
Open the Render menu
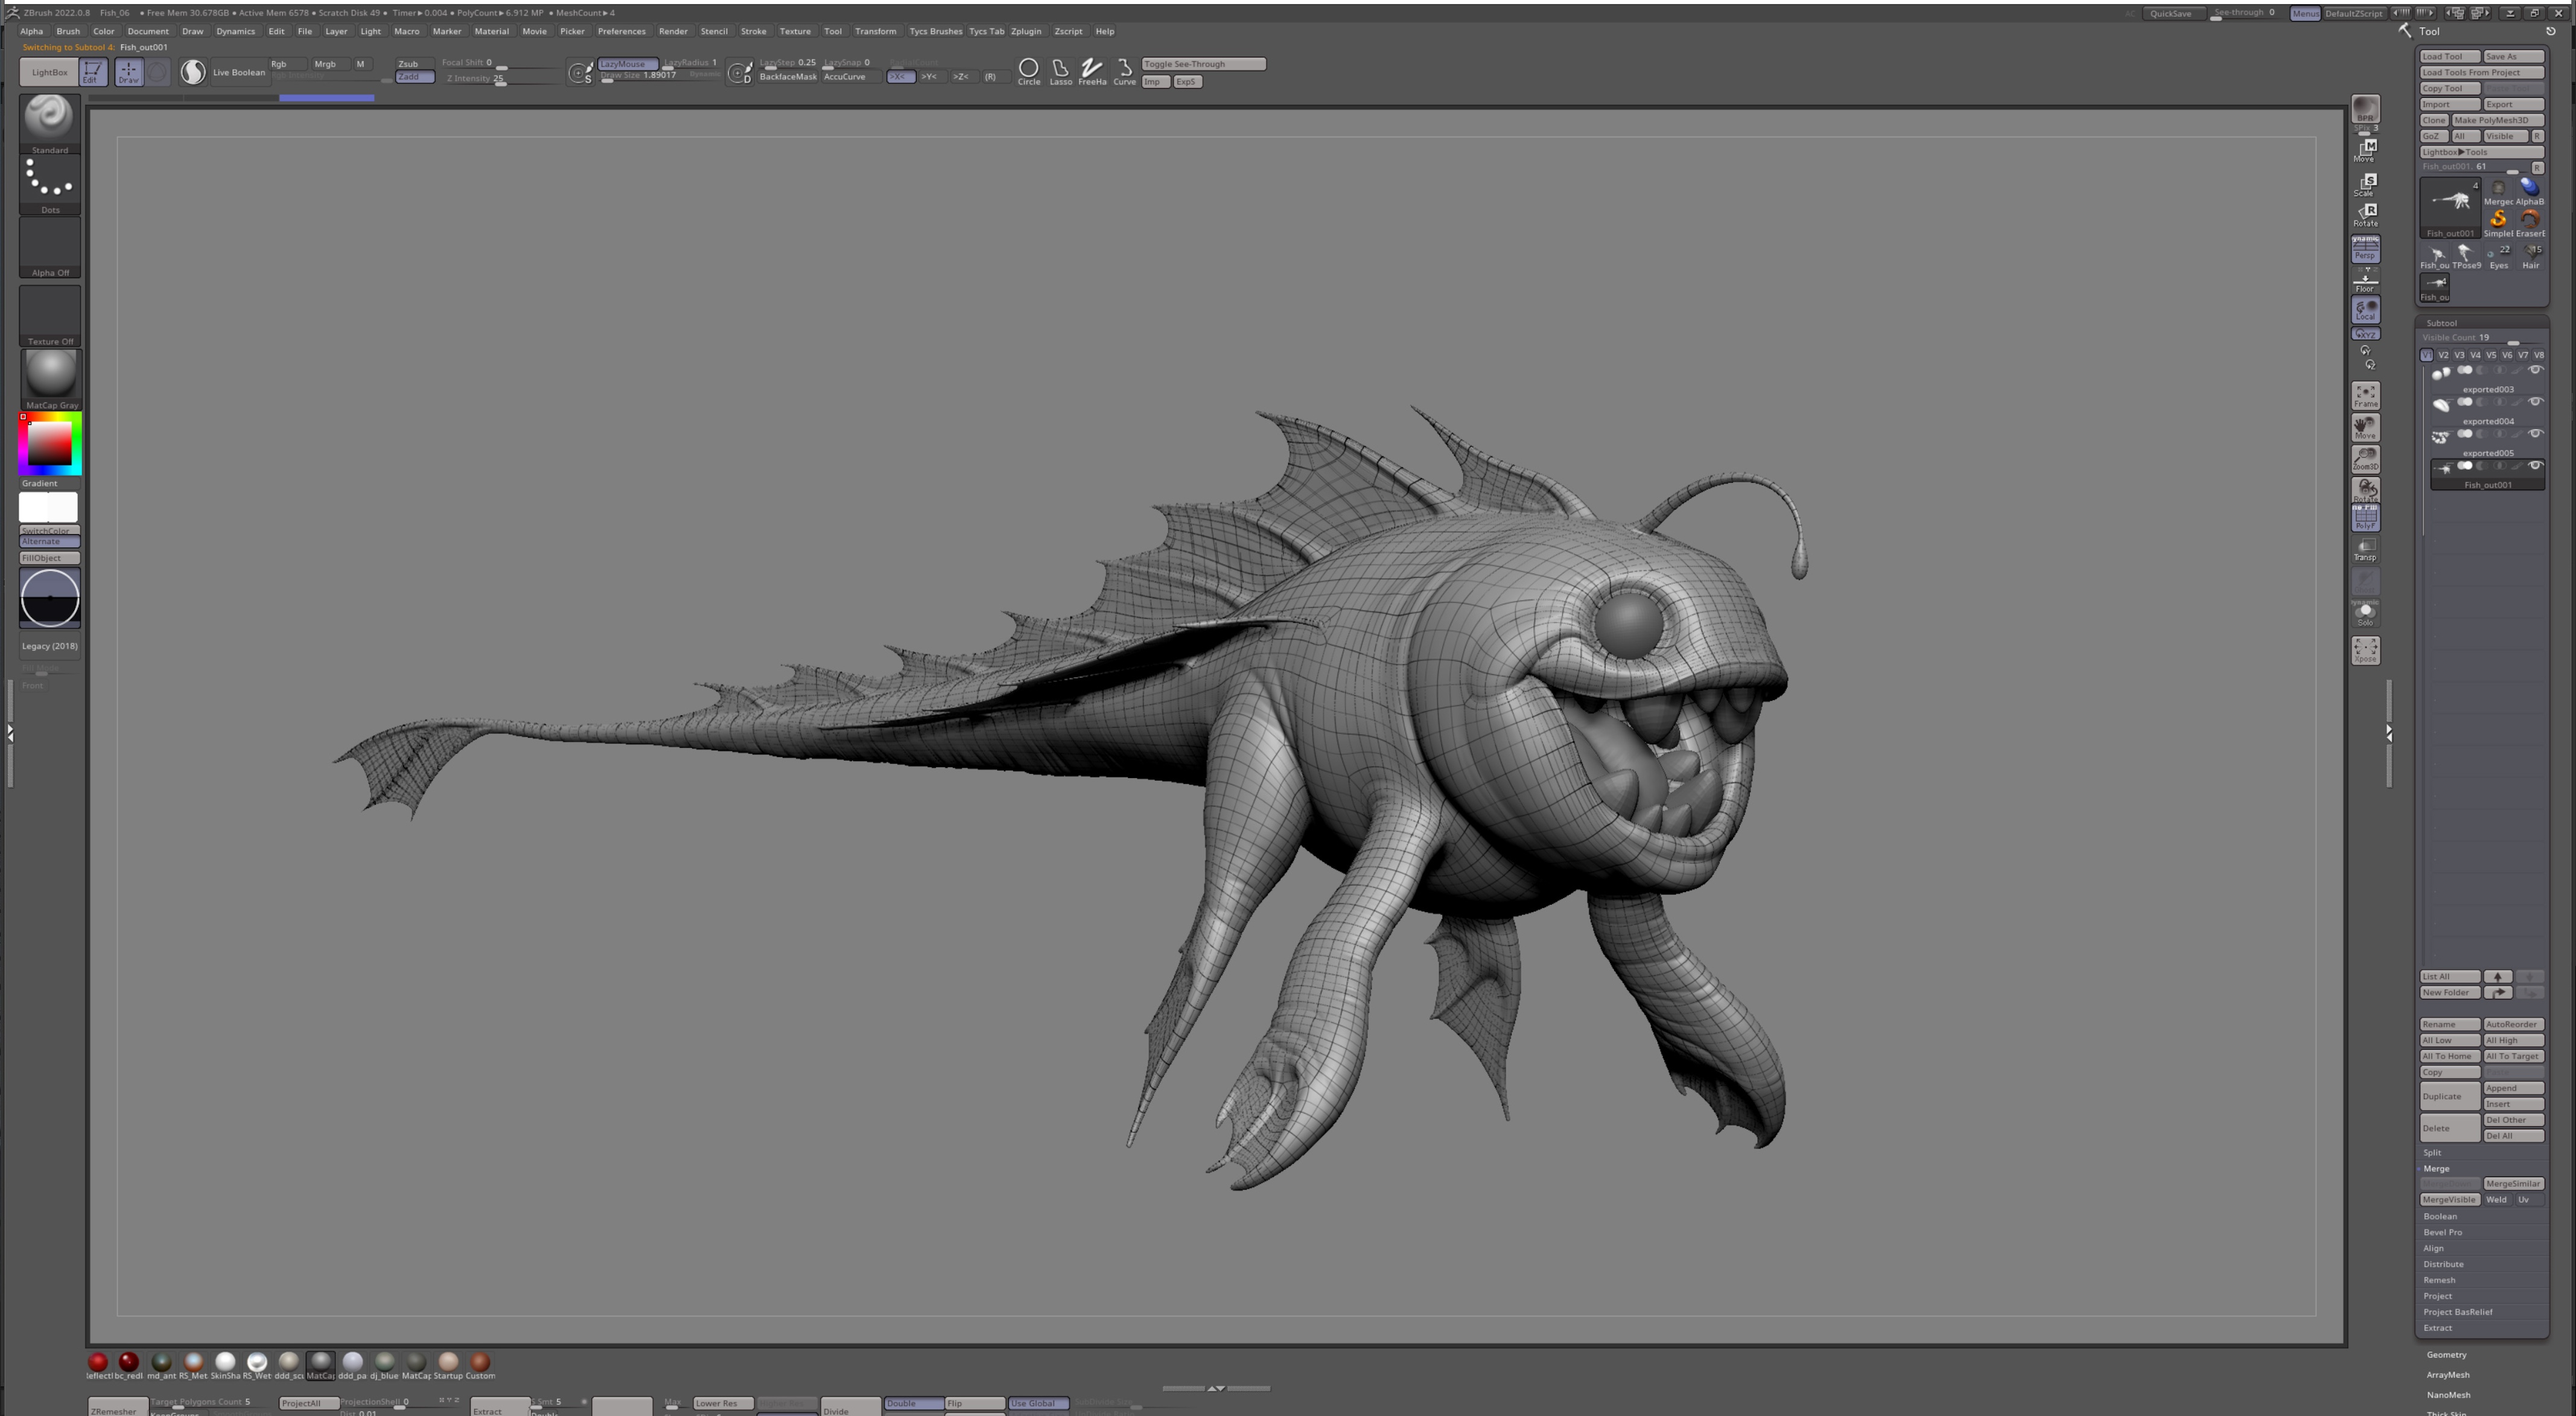673,31
